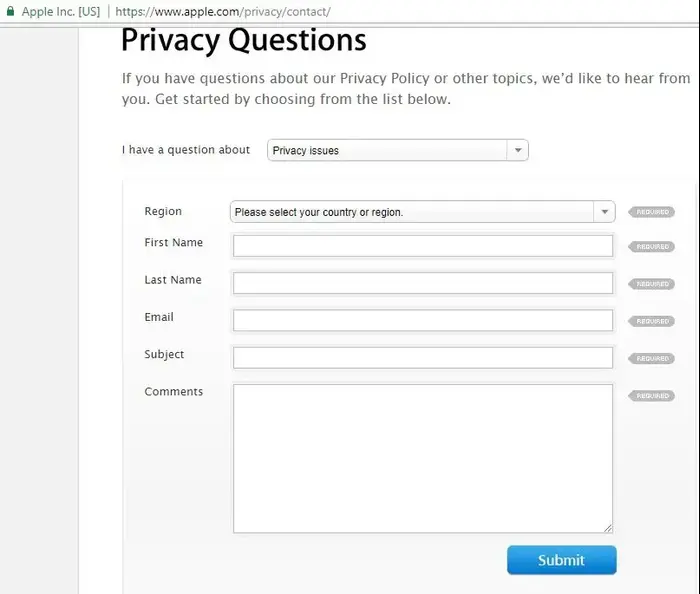Click the green padlock security icon
This screenshot has width=700, height=594.
tap(10, 11)
